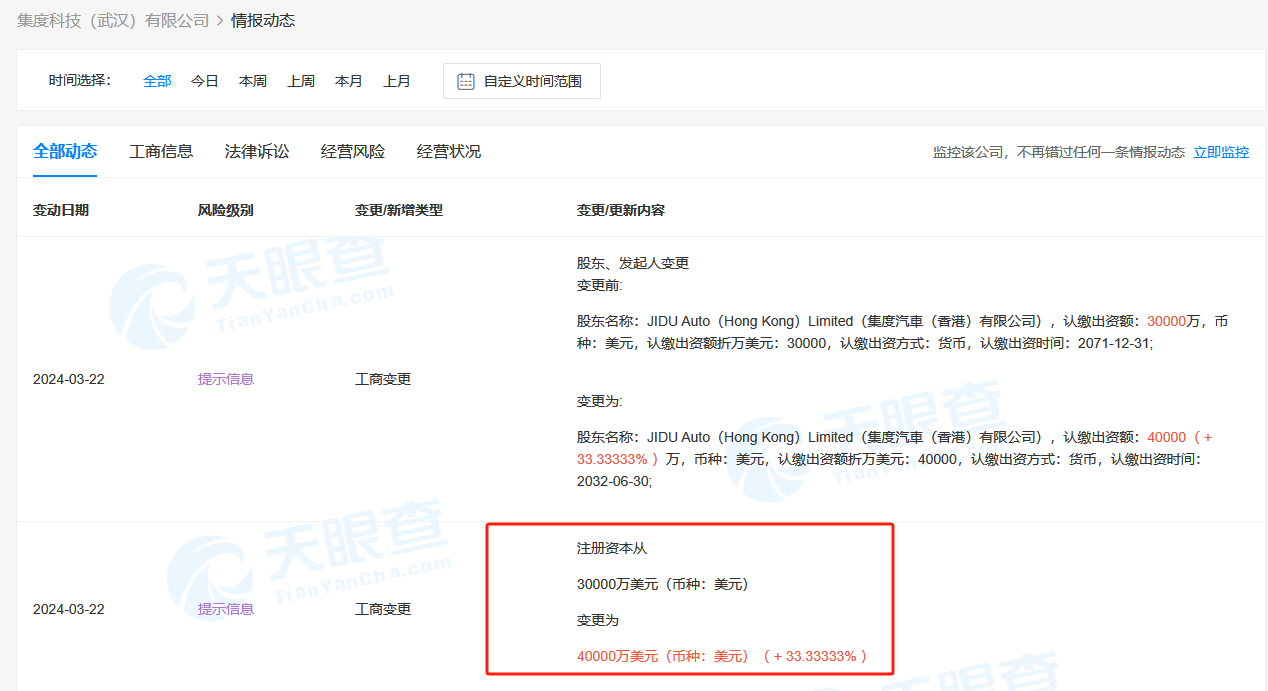Click 变更/新增类型 column header
This screenshot has height=691, width=1268.
point(399,210)
